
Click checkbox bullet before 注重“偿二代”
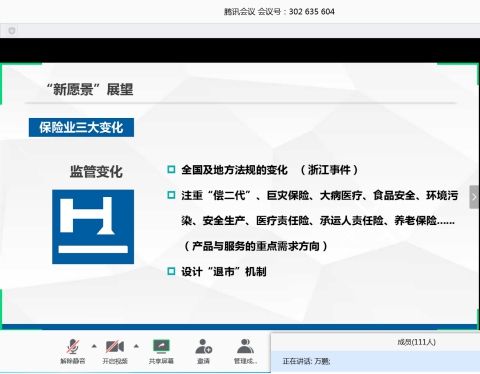pyautogui.click(x=171, y=195)
